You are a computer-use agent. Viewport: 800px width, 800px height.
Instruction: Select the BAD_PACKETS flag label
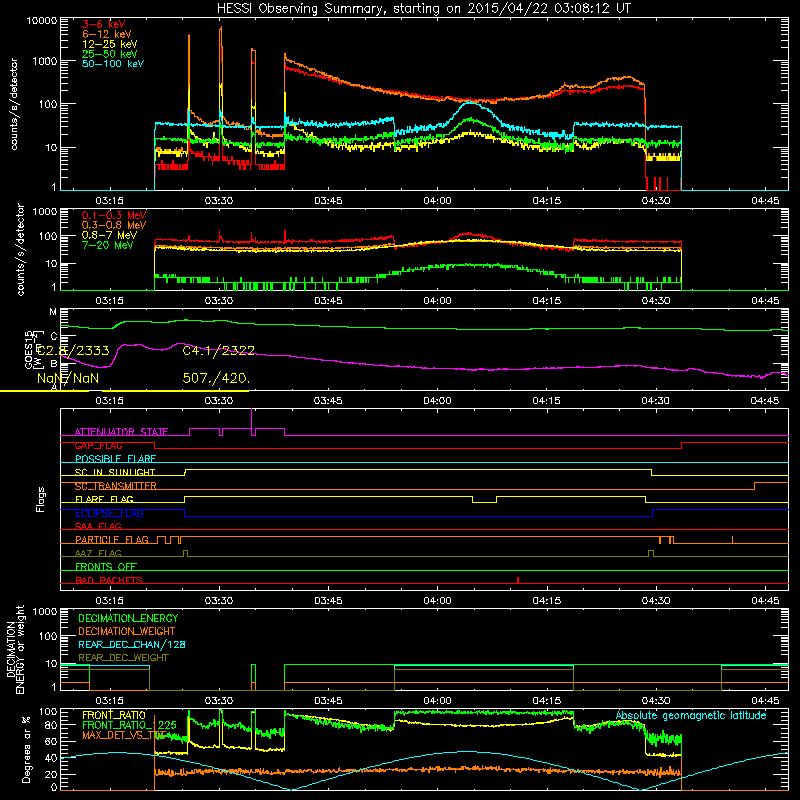point(109,580)
